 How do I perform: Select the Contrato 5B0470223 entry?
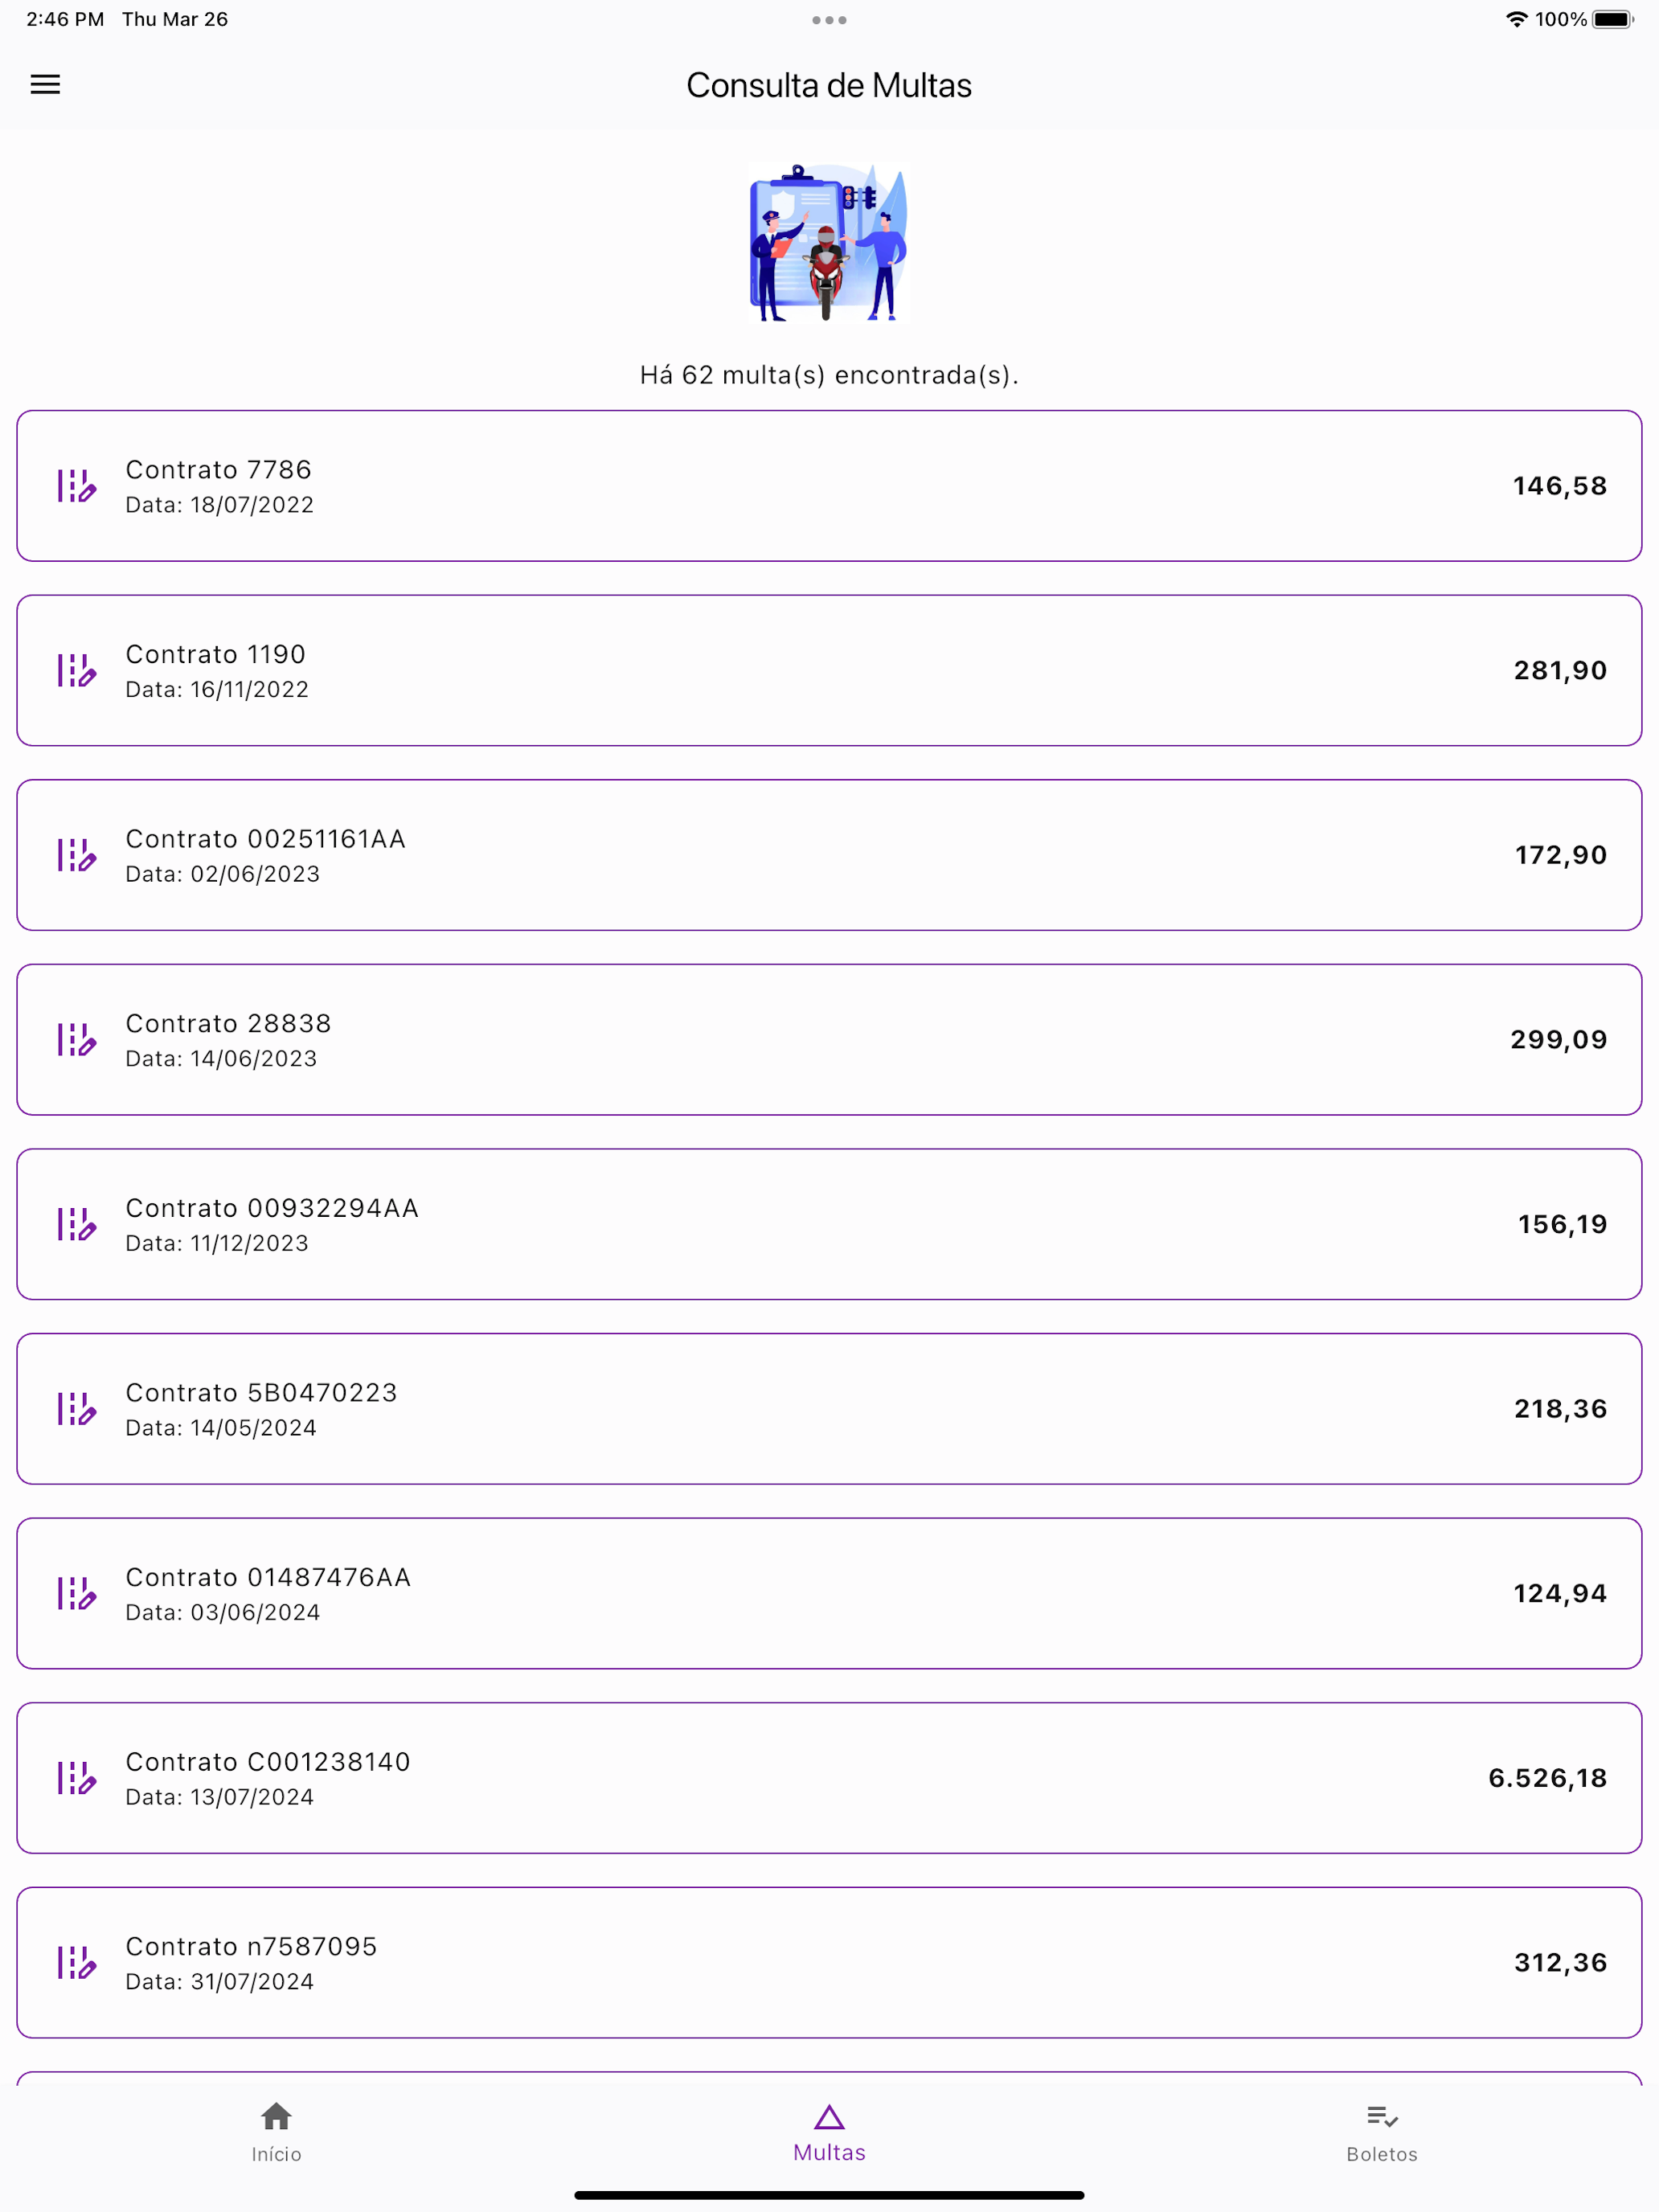click(x=829, y=1409)
